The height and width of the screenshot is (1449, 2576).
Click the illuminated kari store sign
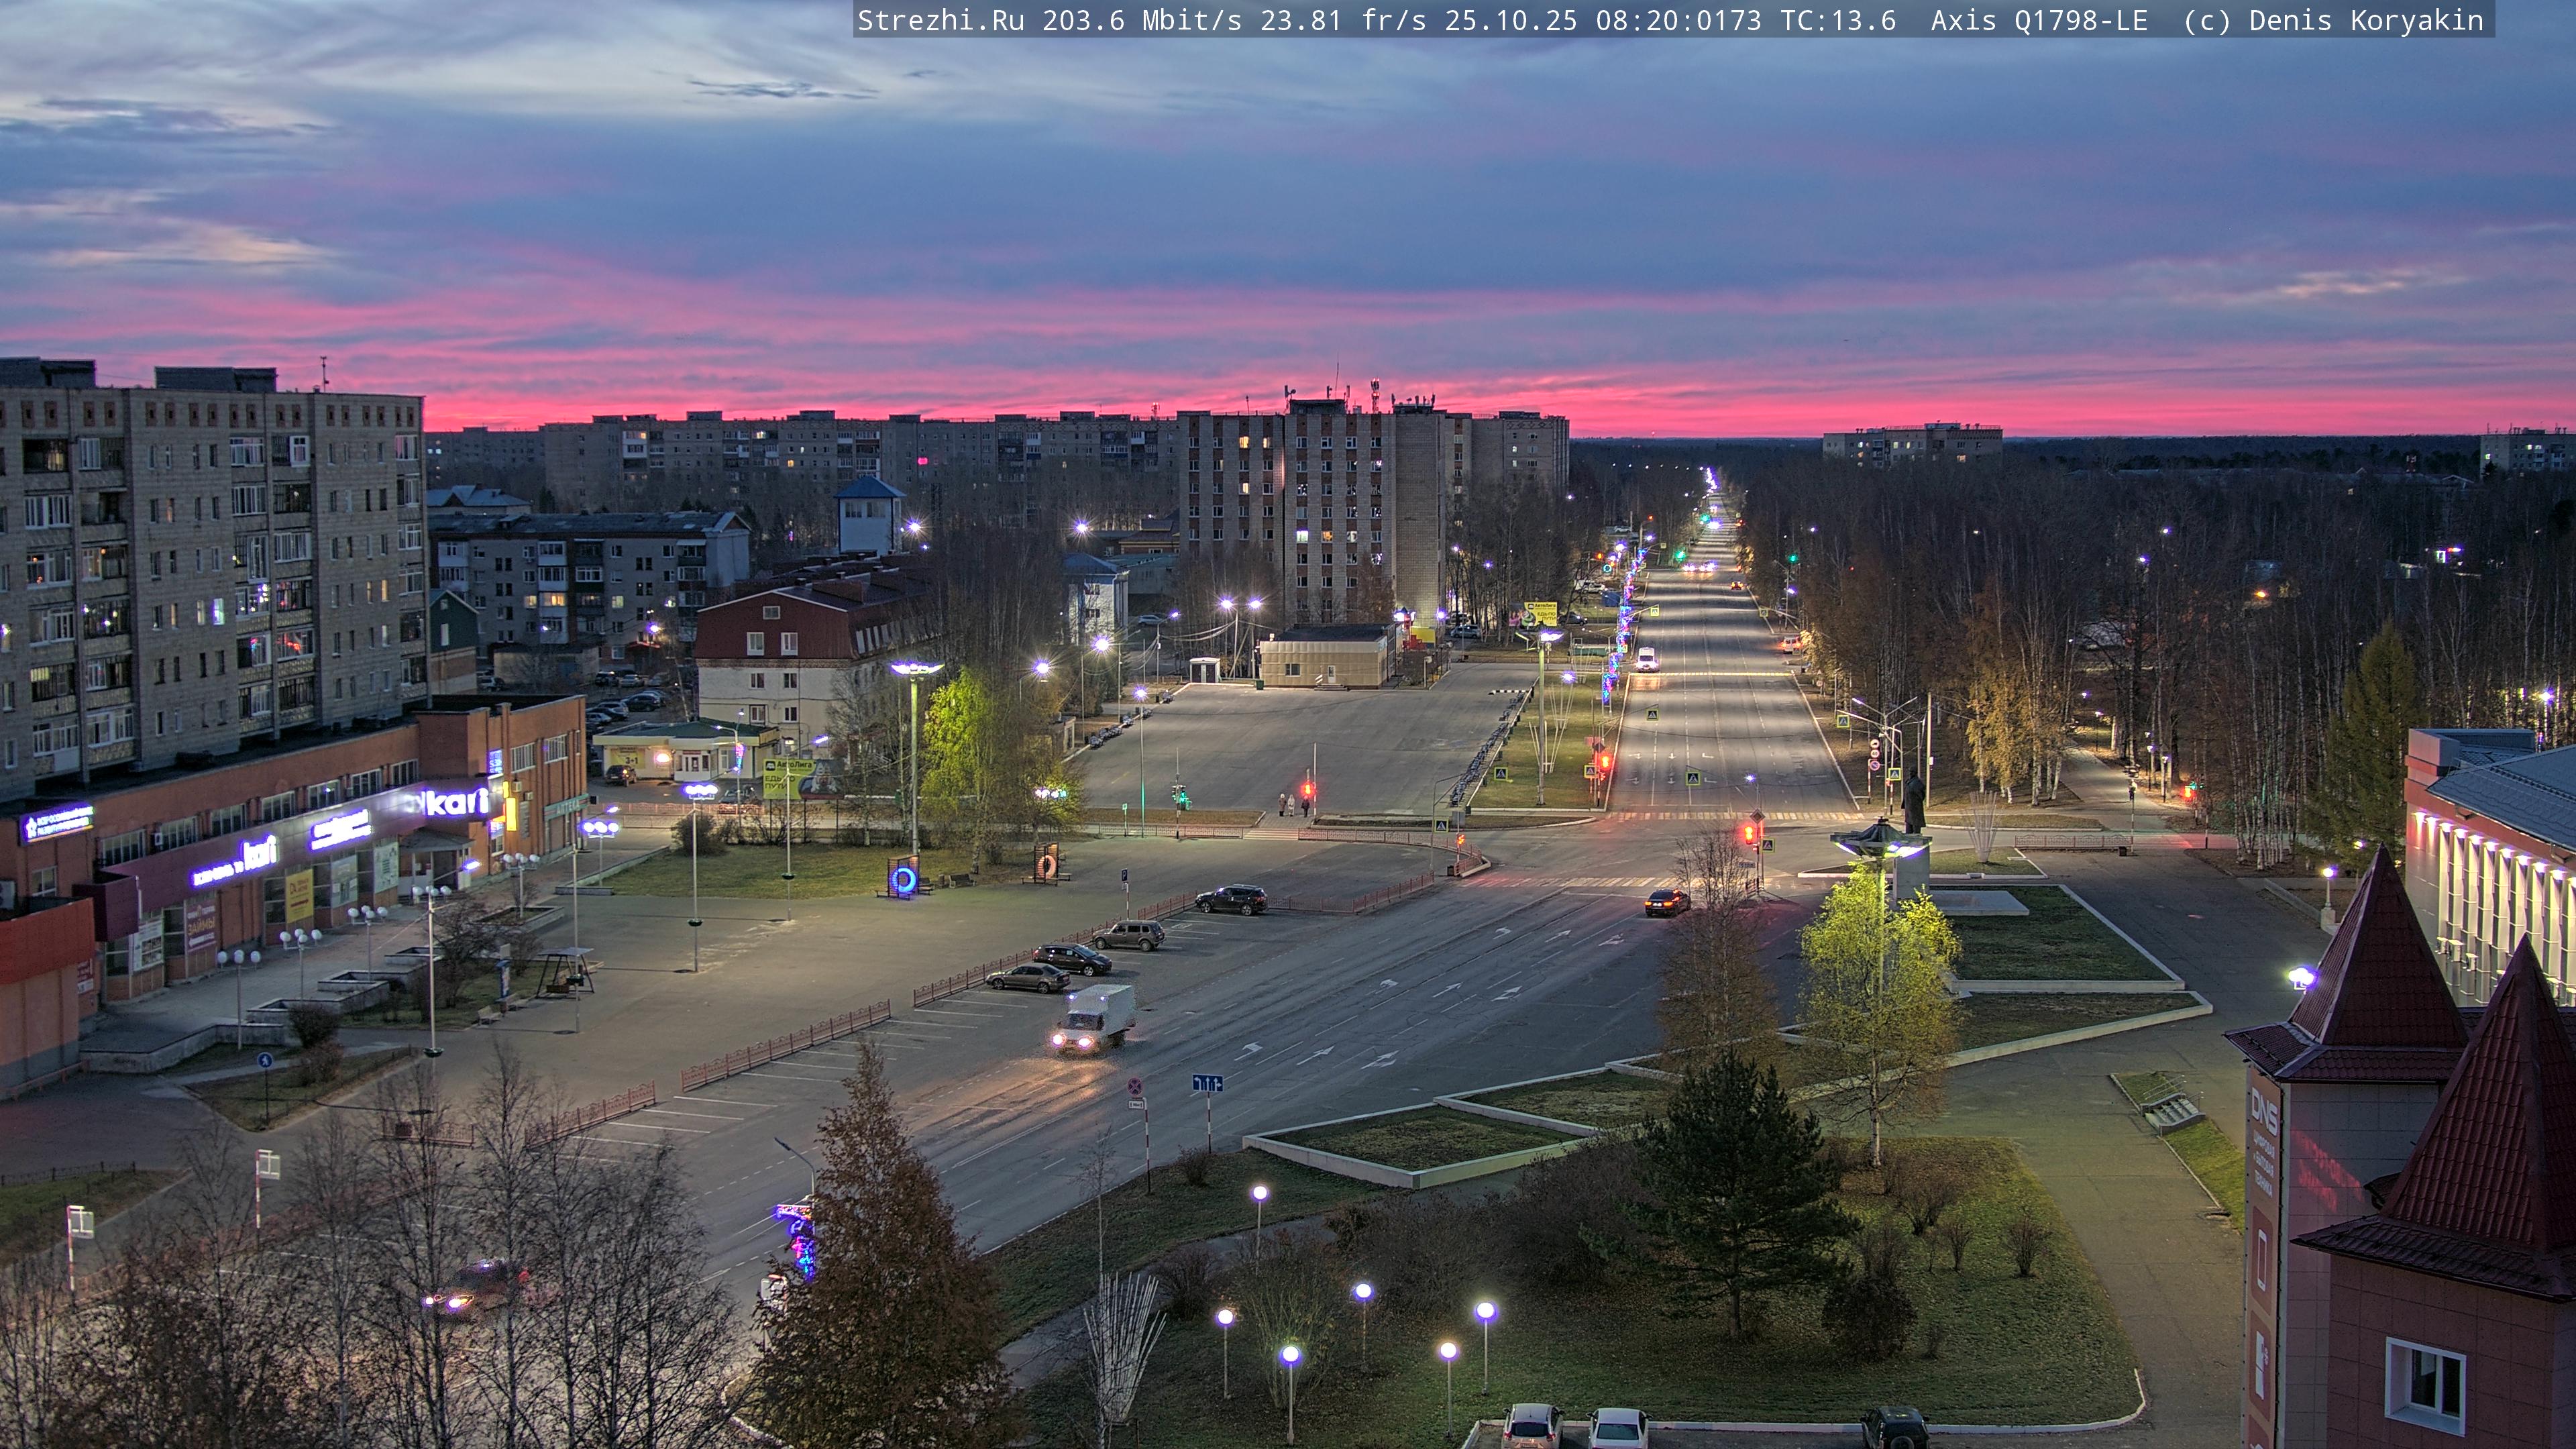[455, 803]
